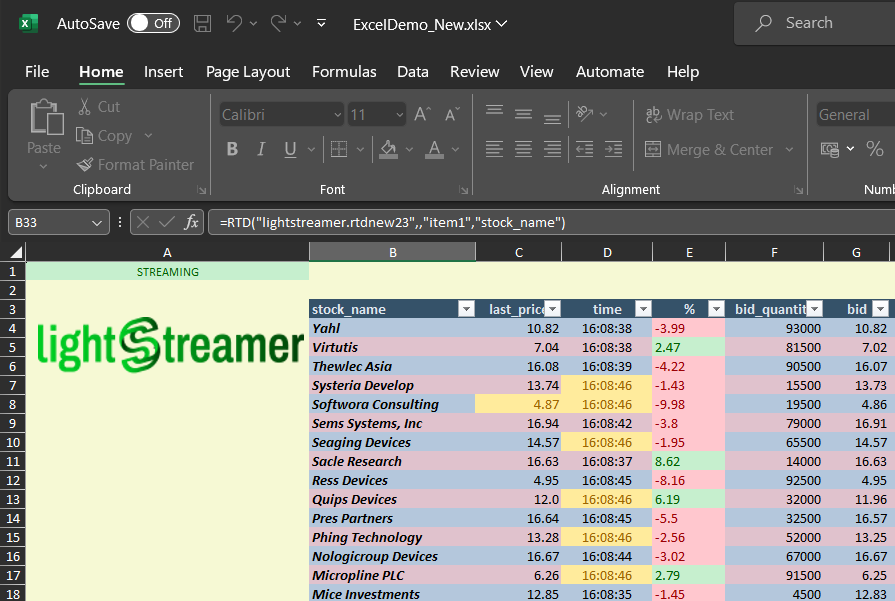Increase font size with large A icon

[422, 114]
